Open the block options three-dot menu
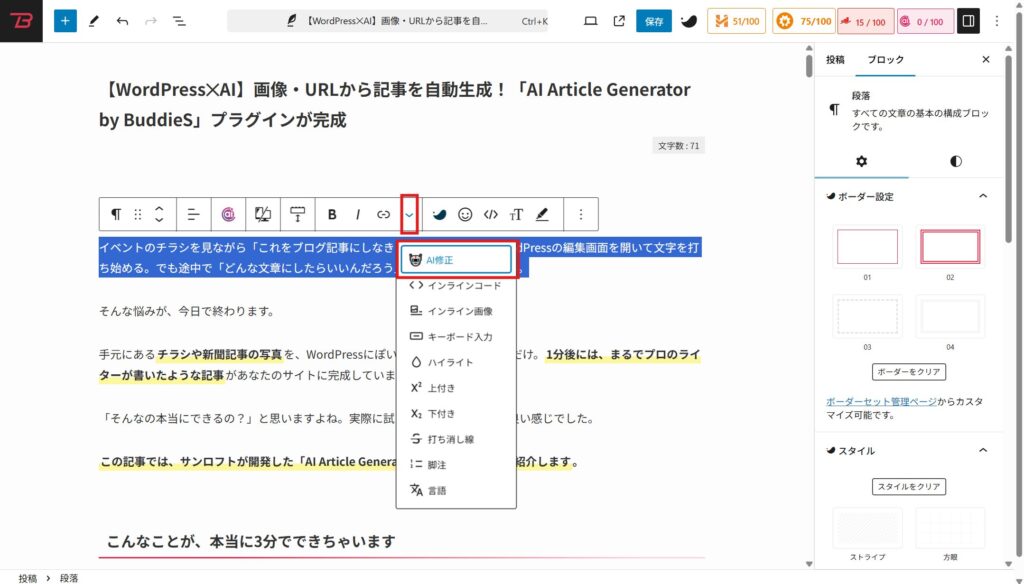The height and width of the screenshot is (584, 1024). [x=581, y=214]
